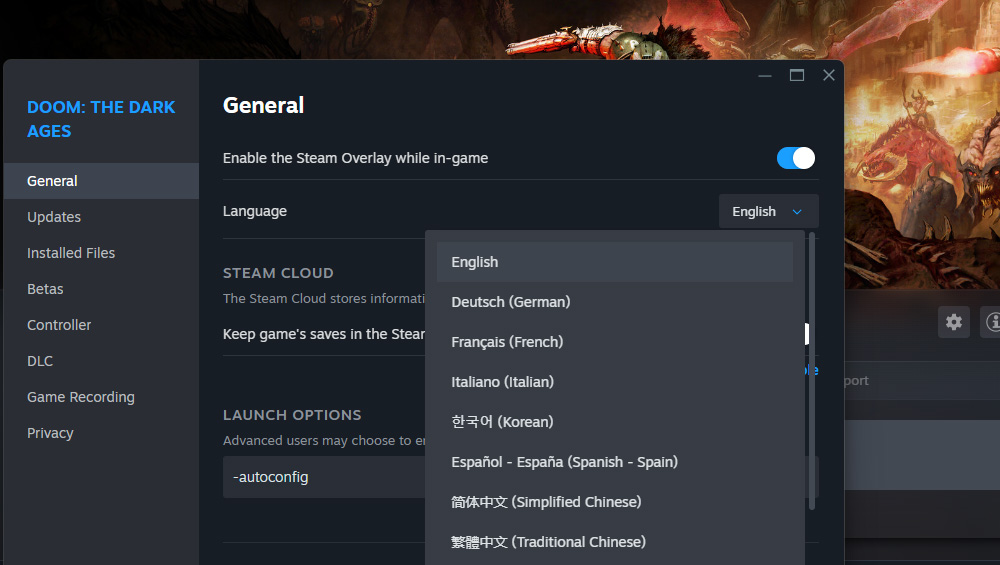Choose Español - España (Spanish - Spain)
This screenshot has width=1000, height=565.
(614, 462)
